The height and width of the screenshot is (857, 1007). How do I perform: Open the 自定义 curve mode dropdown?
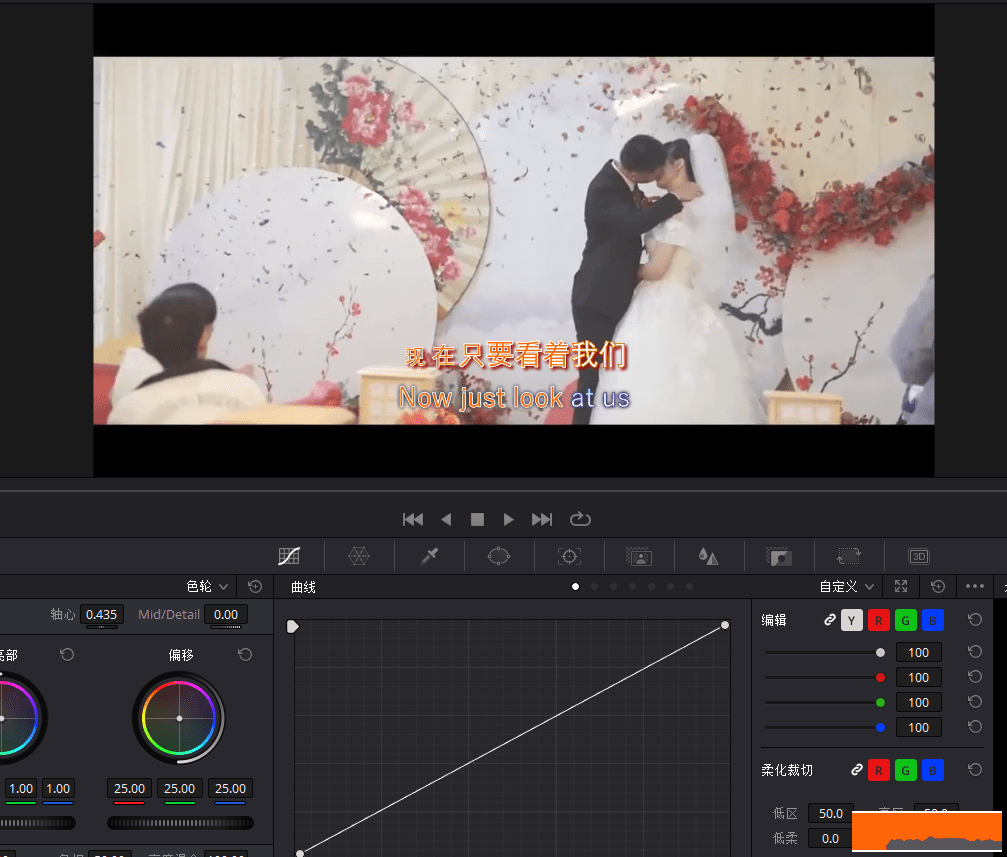[x=846, y=586]
